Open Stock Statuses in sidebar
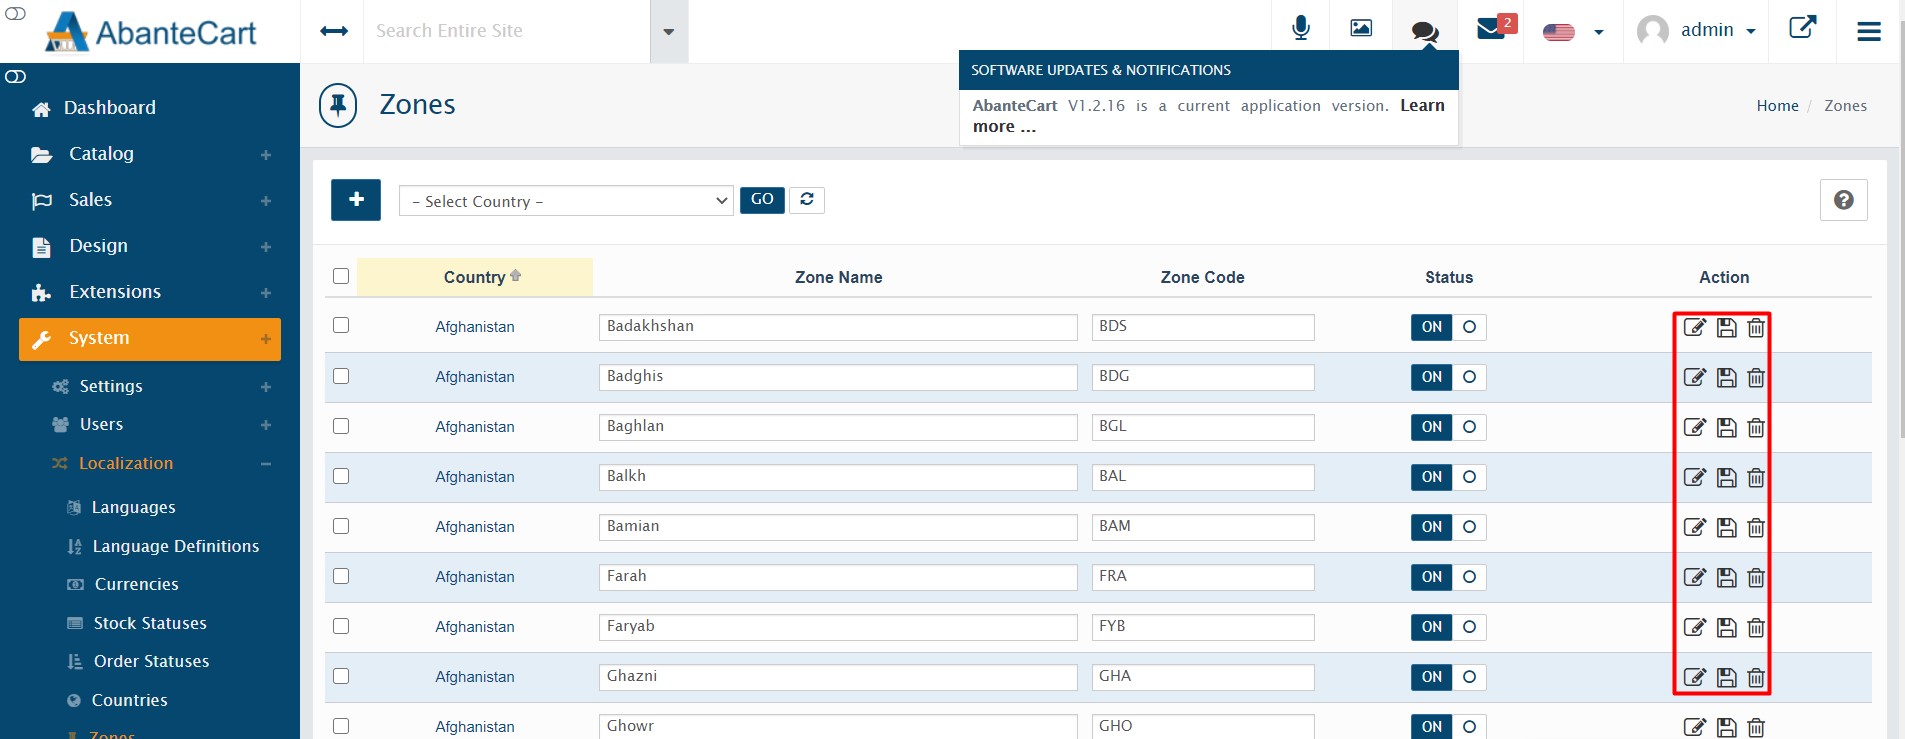The width and height of the screenshot is (1905, 739). pos(150,624)
